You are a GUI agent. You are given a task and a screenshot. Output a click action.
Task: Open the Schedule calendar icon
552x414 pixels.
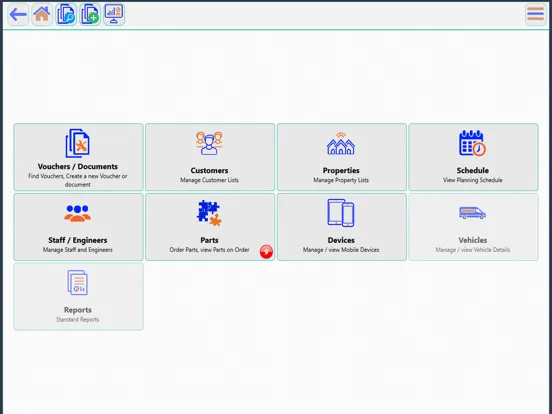point(472,143)
